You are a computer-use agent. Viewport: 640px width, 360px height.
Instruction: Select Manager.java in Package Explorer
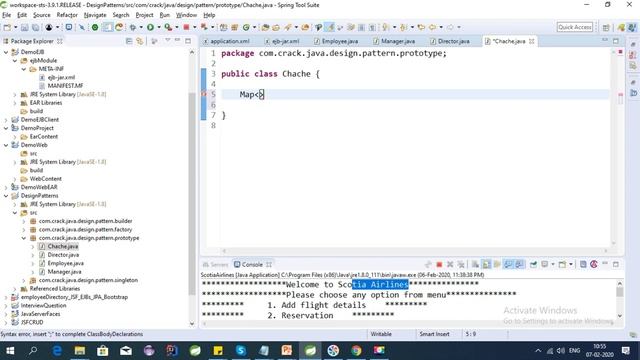(64, 271)
